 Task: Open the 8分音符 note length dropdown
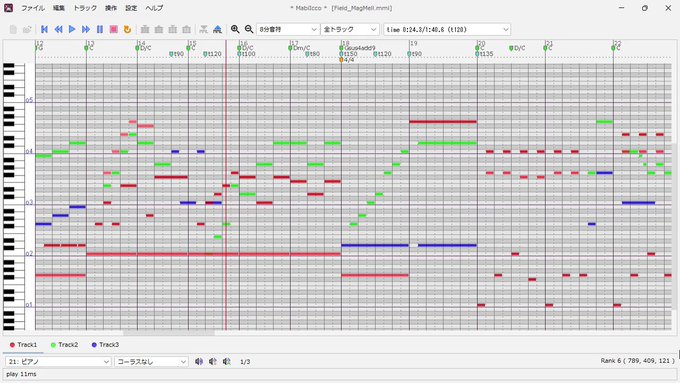(x=288, y=29)
